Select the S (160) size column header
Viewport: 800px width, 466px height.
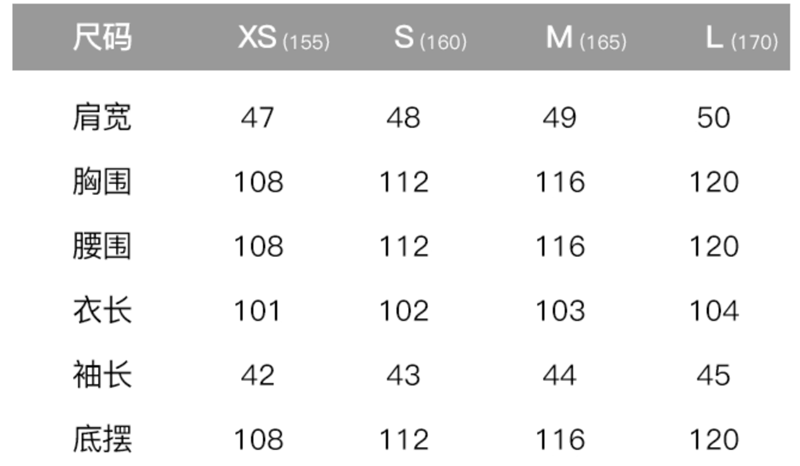[x=430, y=38]
